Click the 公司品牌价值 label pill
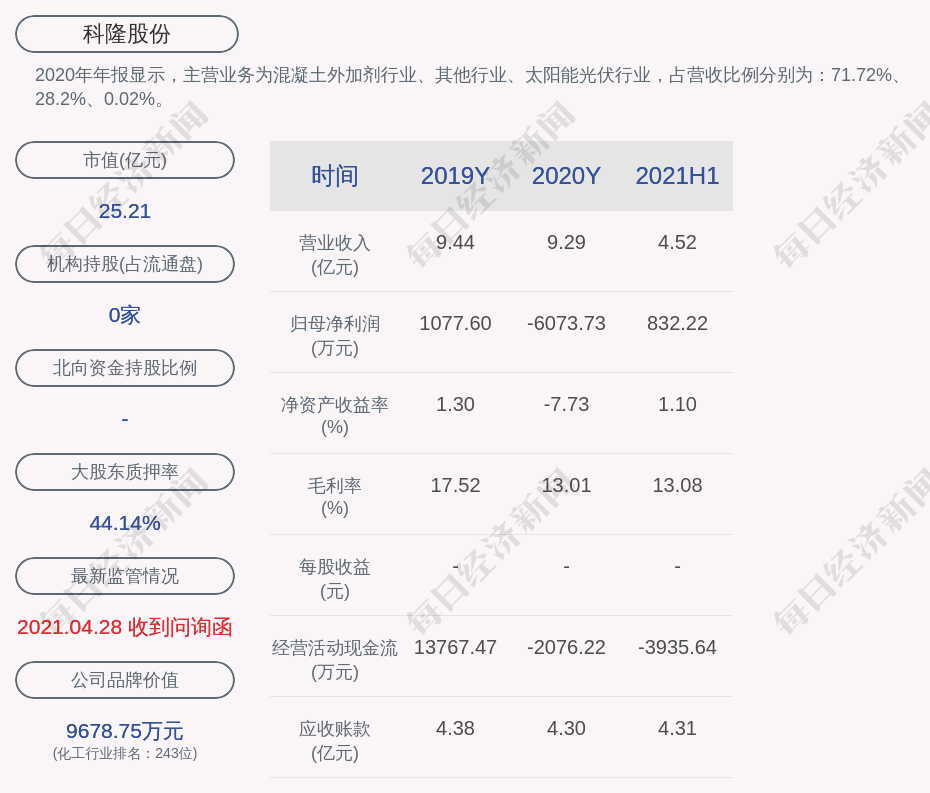This screenshot has width=930, height=793. [125, 680]
